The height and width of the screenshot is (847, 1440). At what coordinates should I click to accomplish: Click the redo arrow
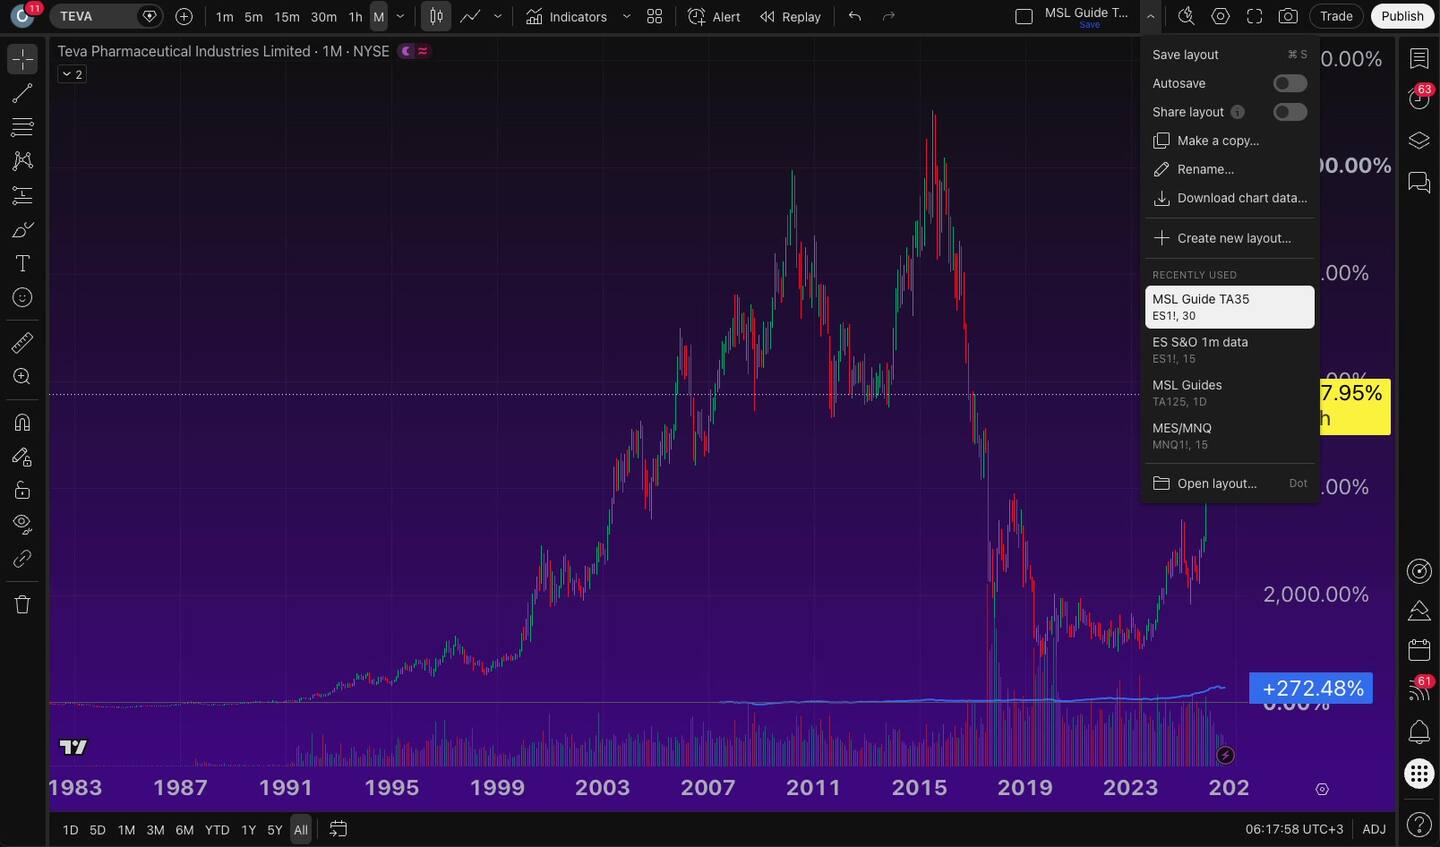[888, 16]
